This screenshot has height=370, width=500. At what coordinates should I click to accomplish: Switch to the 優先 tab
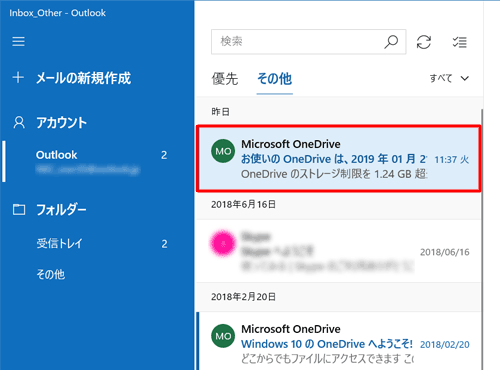point(225,79)
